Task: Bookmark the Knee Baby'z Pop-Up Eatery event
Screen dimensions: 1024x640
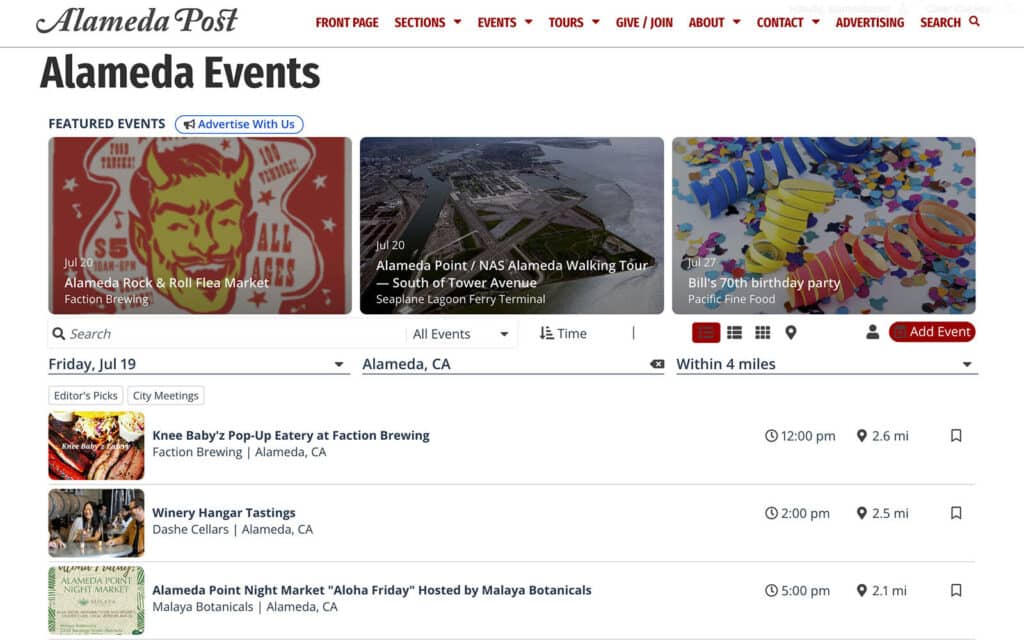Action: 956,436
